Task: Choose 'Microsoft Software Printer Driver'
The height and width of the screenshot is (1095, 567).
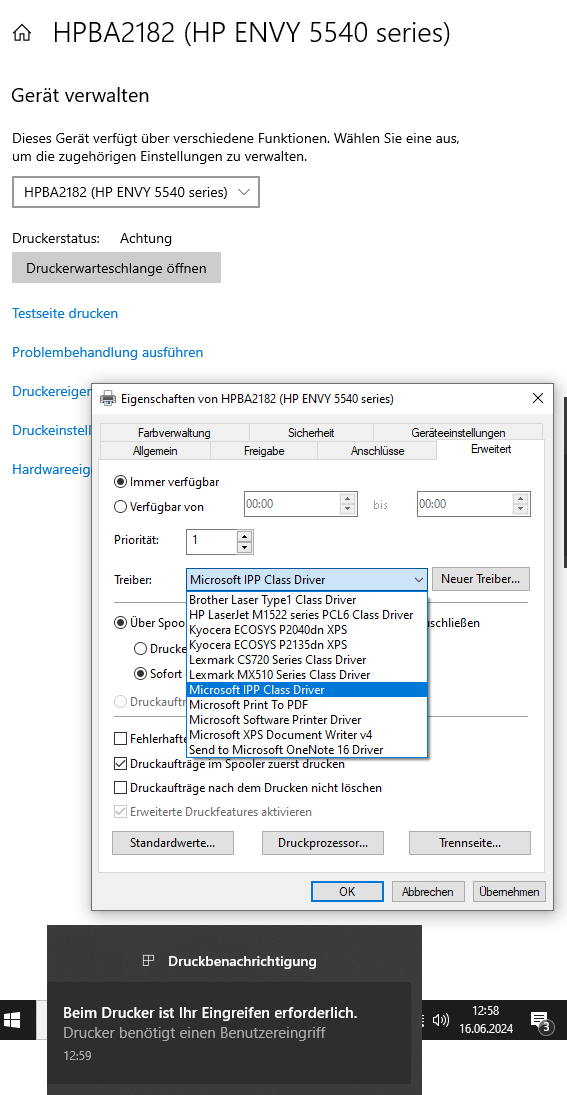Action: [307, 719]
